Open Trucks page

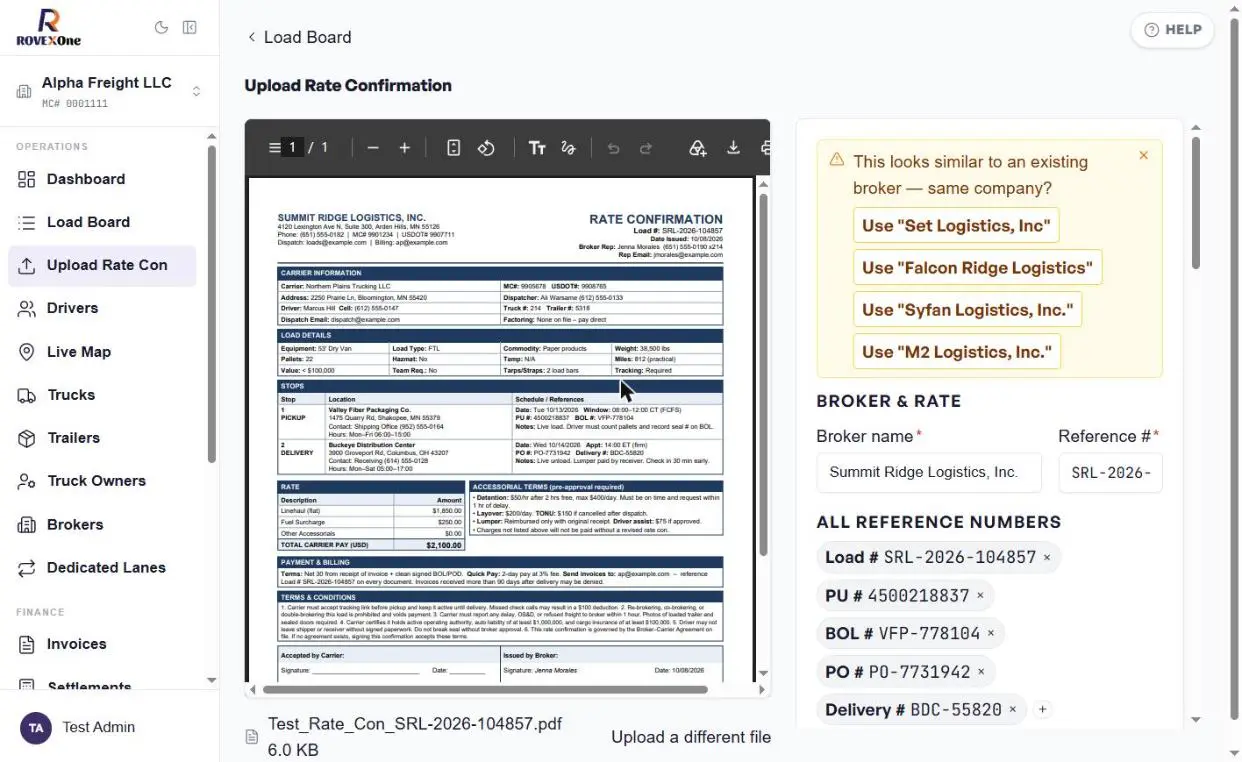click(x=102, y=395)
